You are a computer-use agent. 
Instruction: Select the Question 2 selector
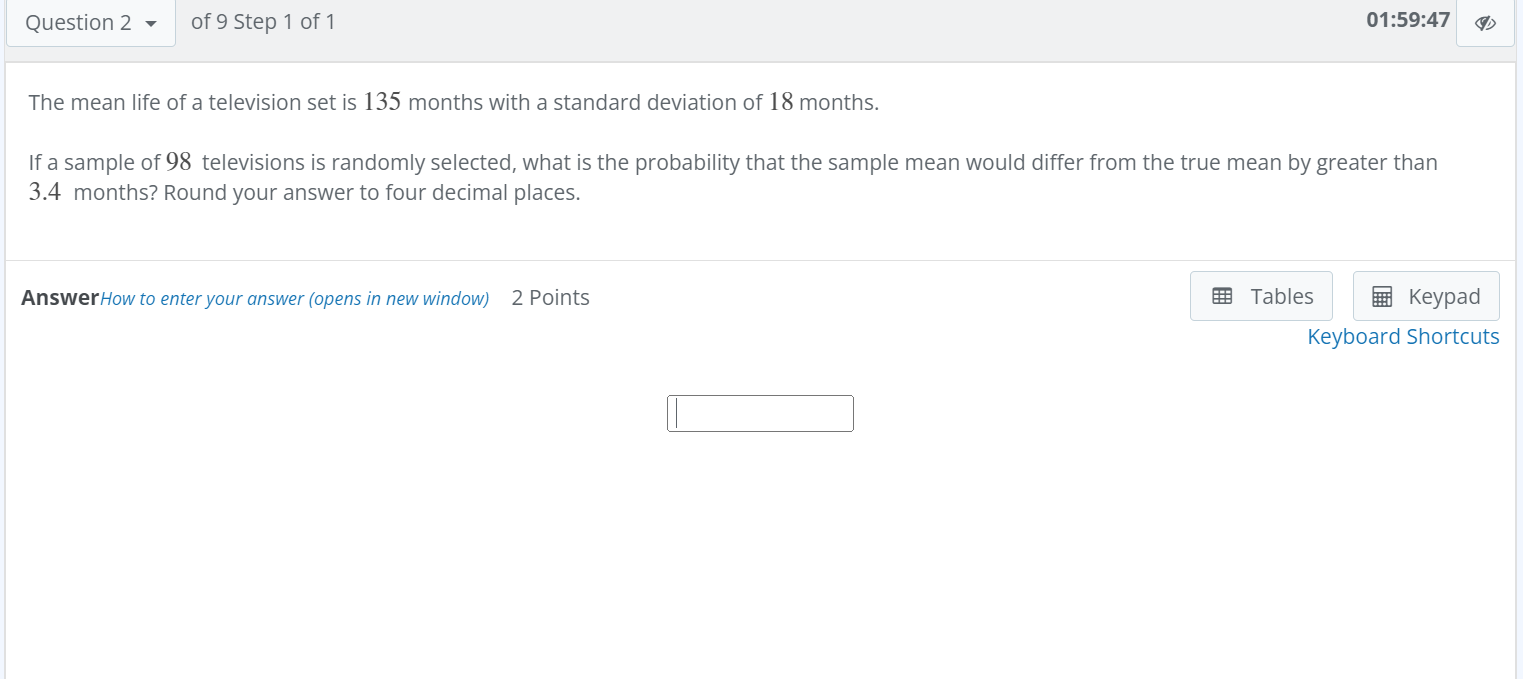tap(90, 22)
